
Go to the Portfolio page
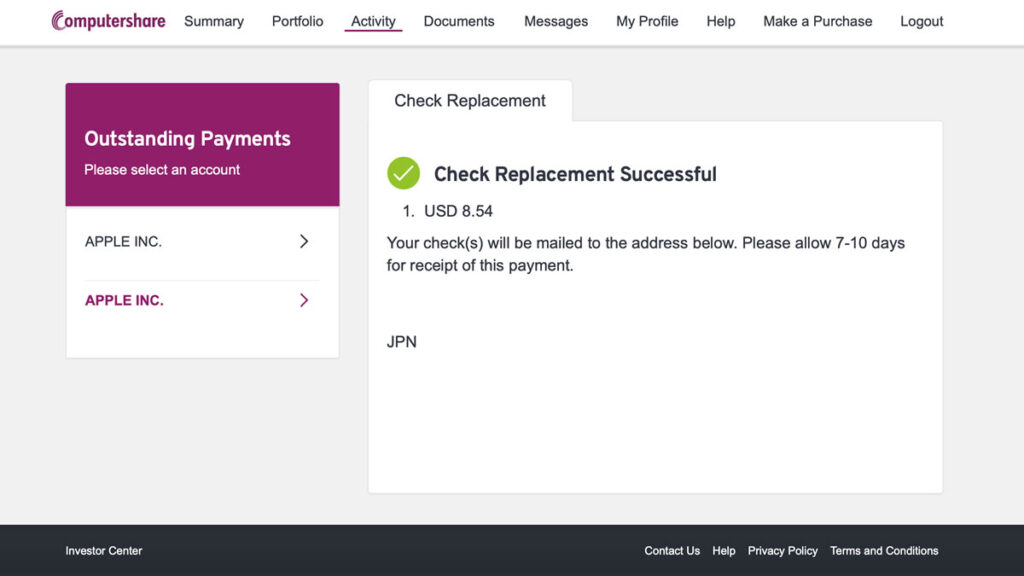click(x=297, y=22)
